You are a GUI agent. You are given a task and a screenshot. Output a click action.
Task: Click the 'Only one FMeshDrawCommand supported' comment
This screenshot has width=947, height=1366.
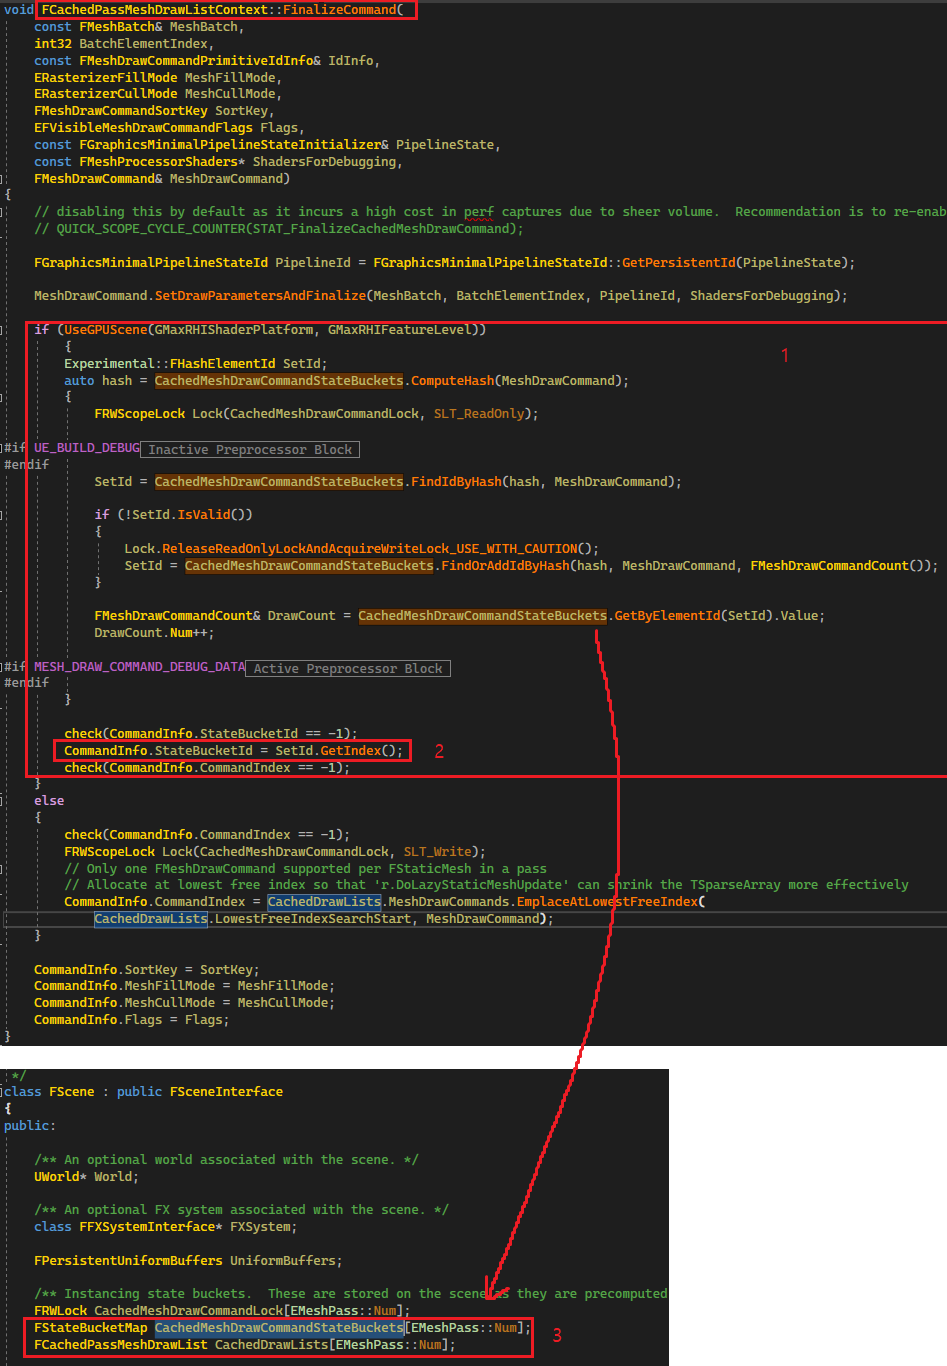(x=305, y=869)
